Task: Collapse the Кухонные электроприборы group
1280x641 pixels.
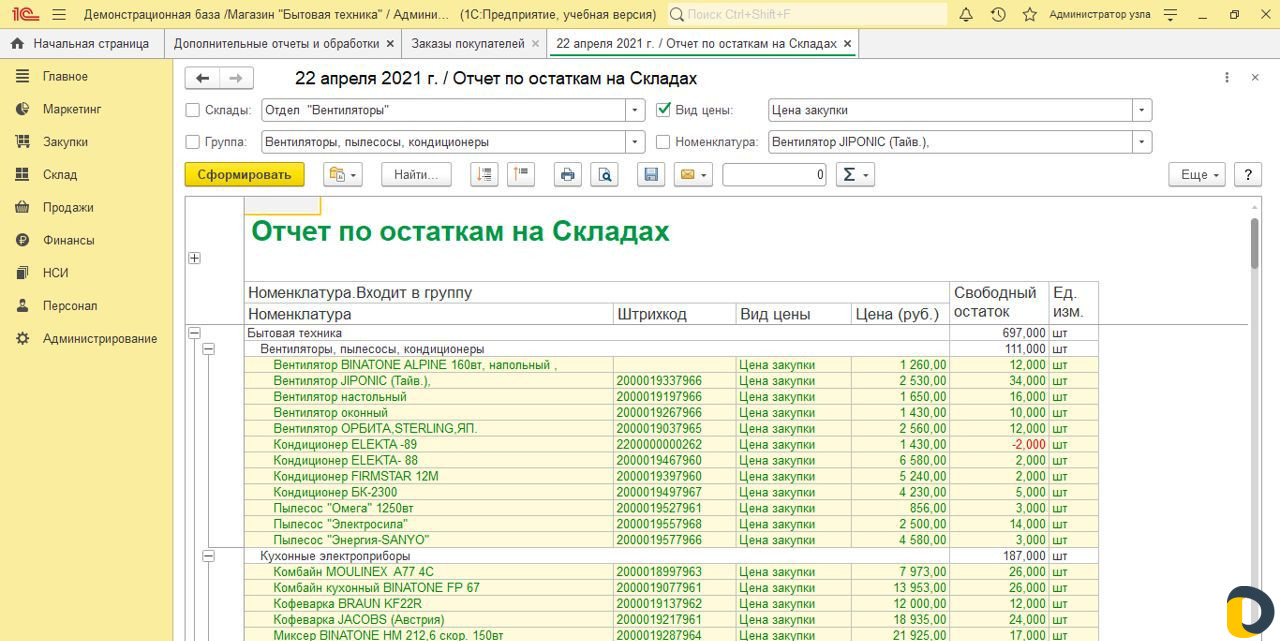Action: click(x=208, y=556)
